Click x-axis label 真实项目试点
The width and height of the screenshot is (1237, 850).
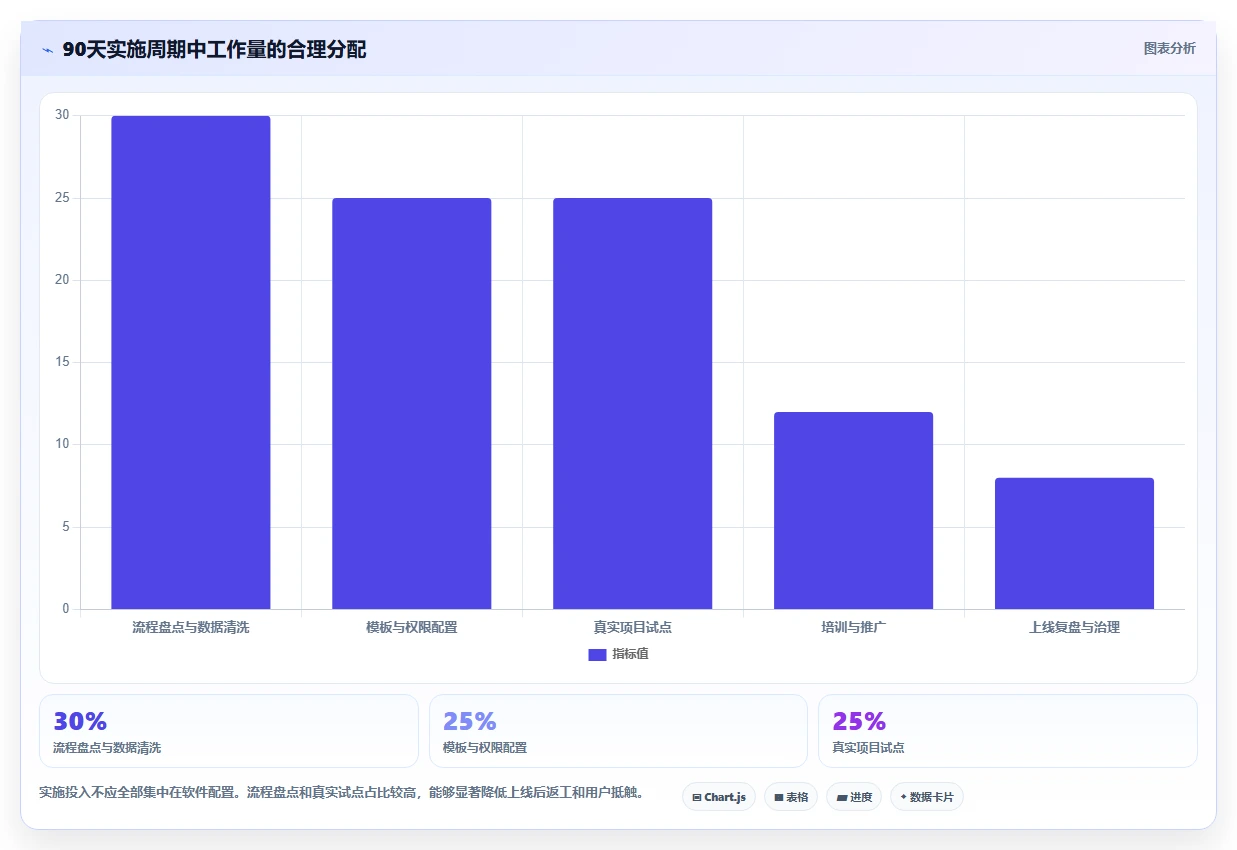[632, 628]
